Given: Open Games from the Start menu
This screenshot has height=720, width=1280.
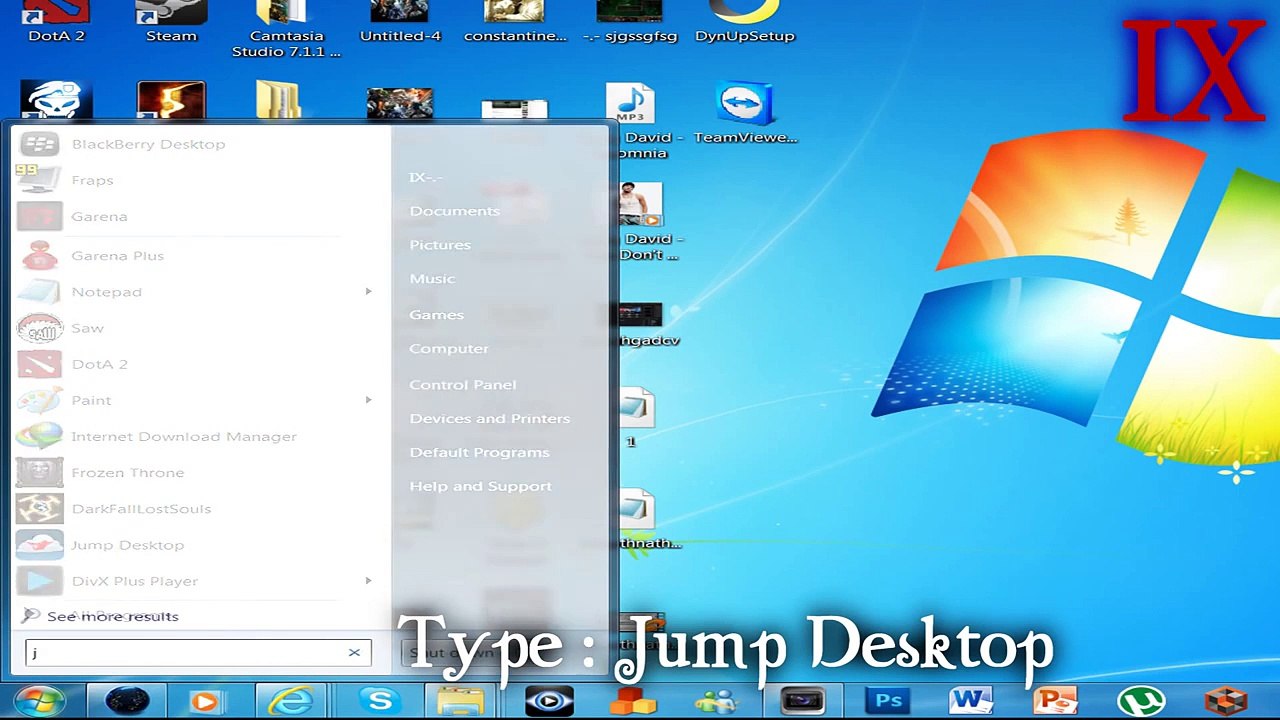Looking at the screenshot, I should point(436,314).
